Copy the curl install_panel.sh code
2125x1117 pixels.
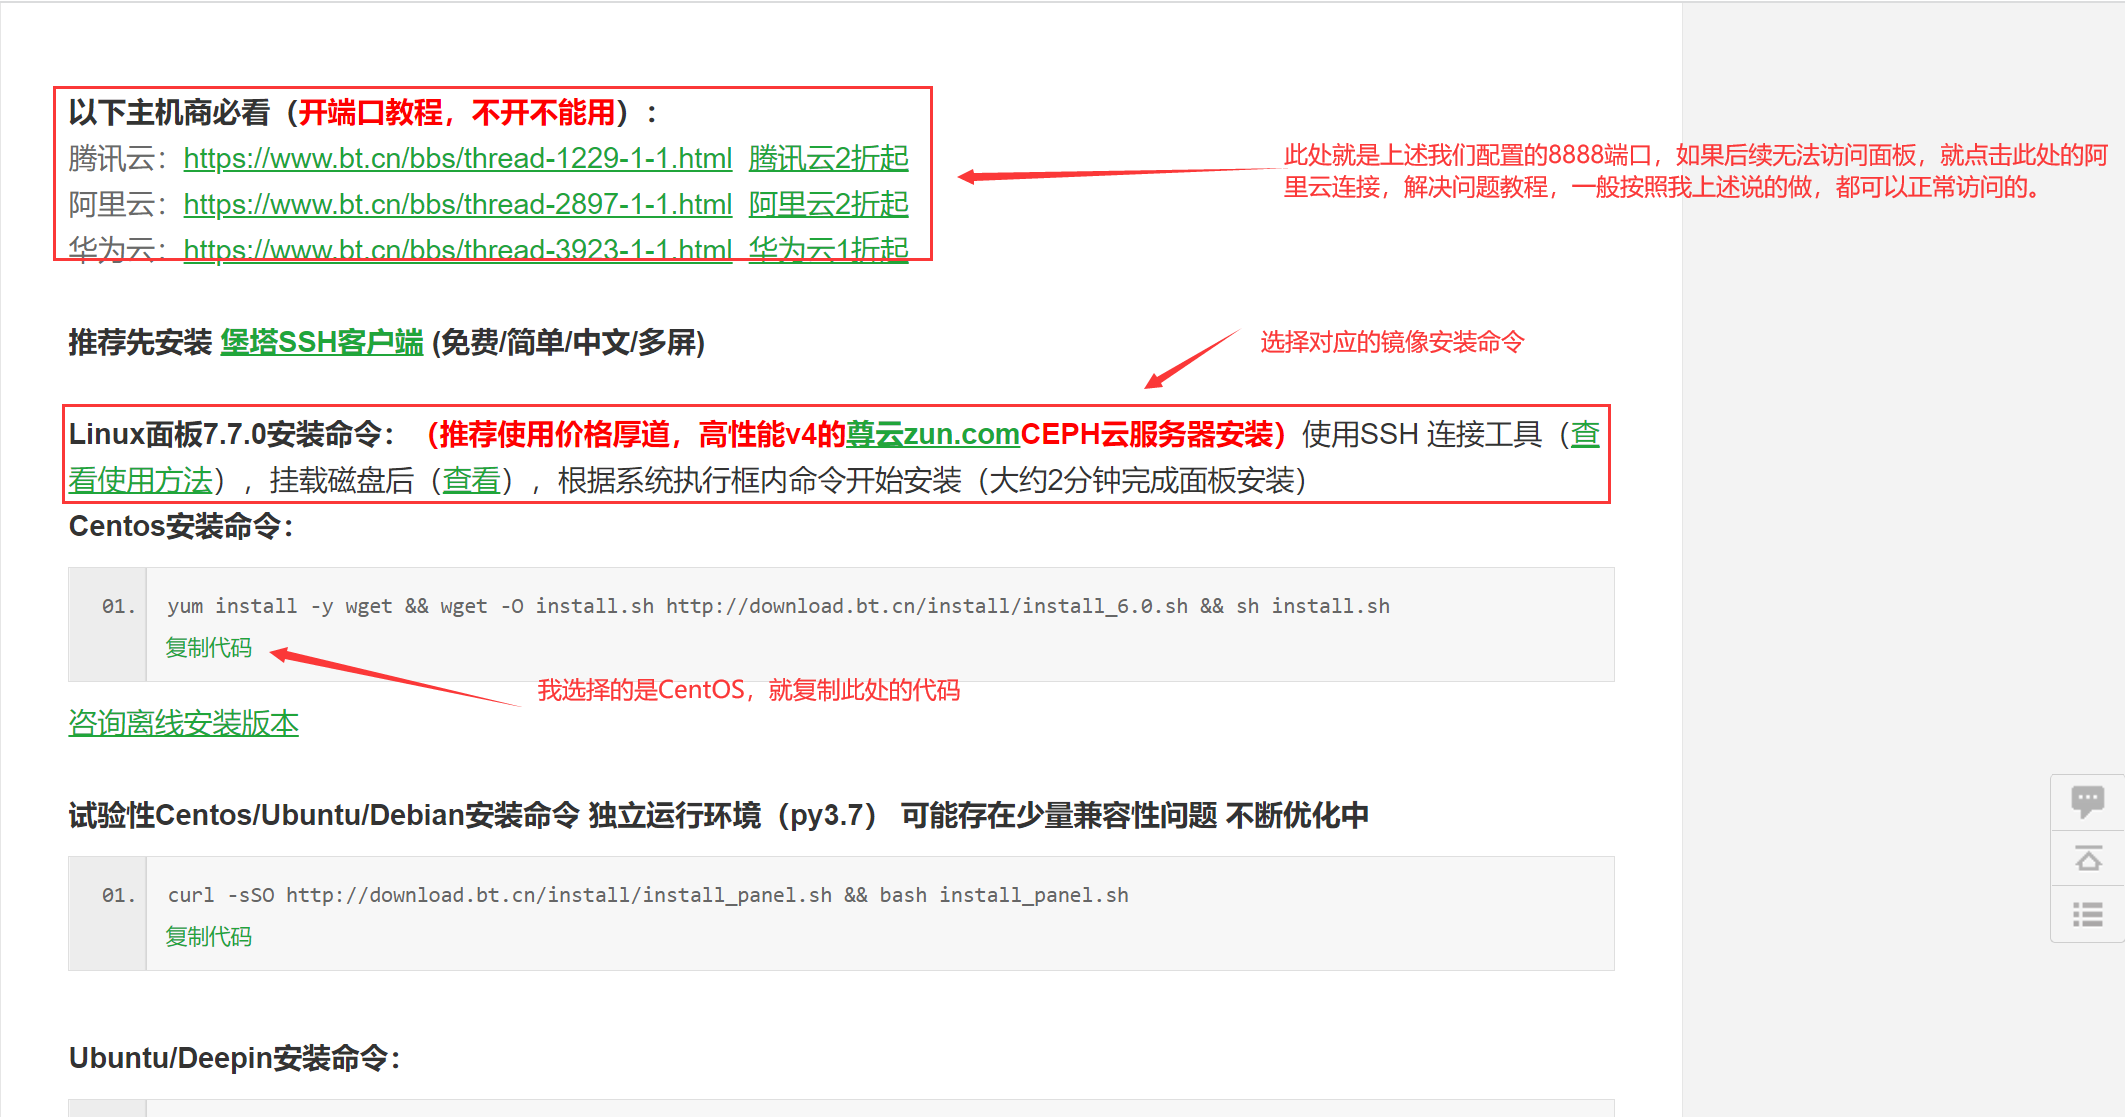(x=208, y=937)
